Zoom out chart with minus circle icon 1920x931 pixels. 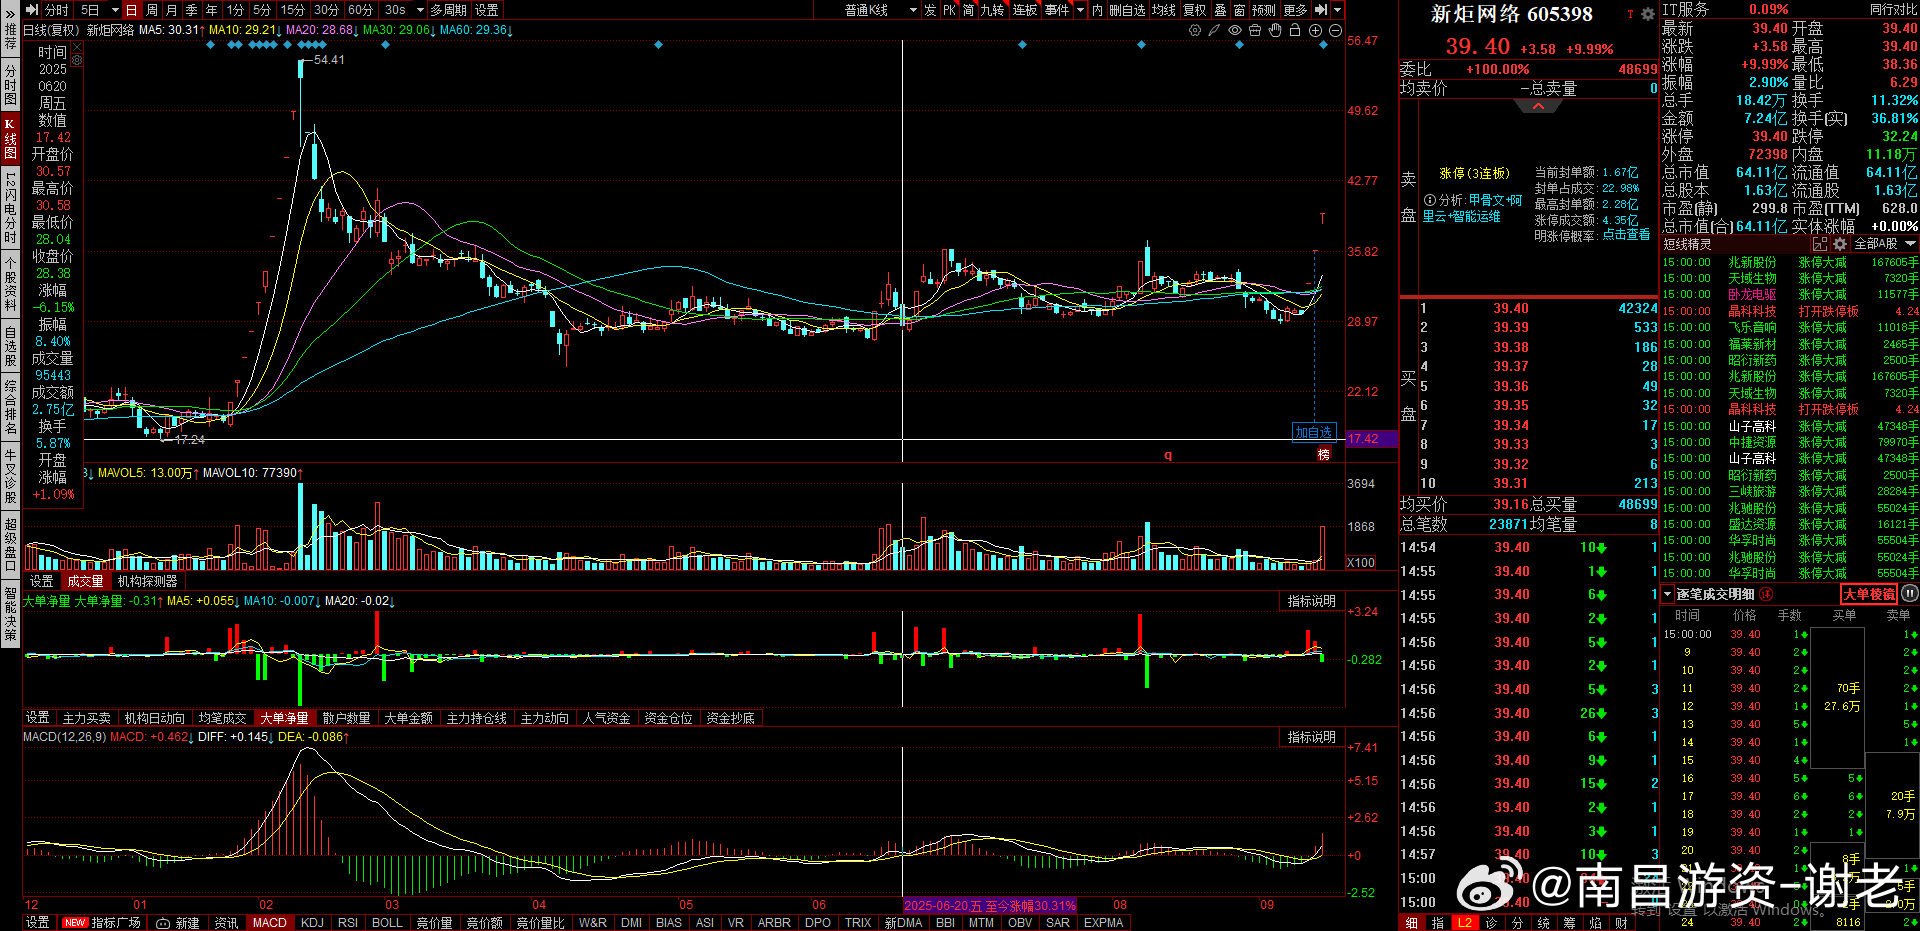[1335, 31]
